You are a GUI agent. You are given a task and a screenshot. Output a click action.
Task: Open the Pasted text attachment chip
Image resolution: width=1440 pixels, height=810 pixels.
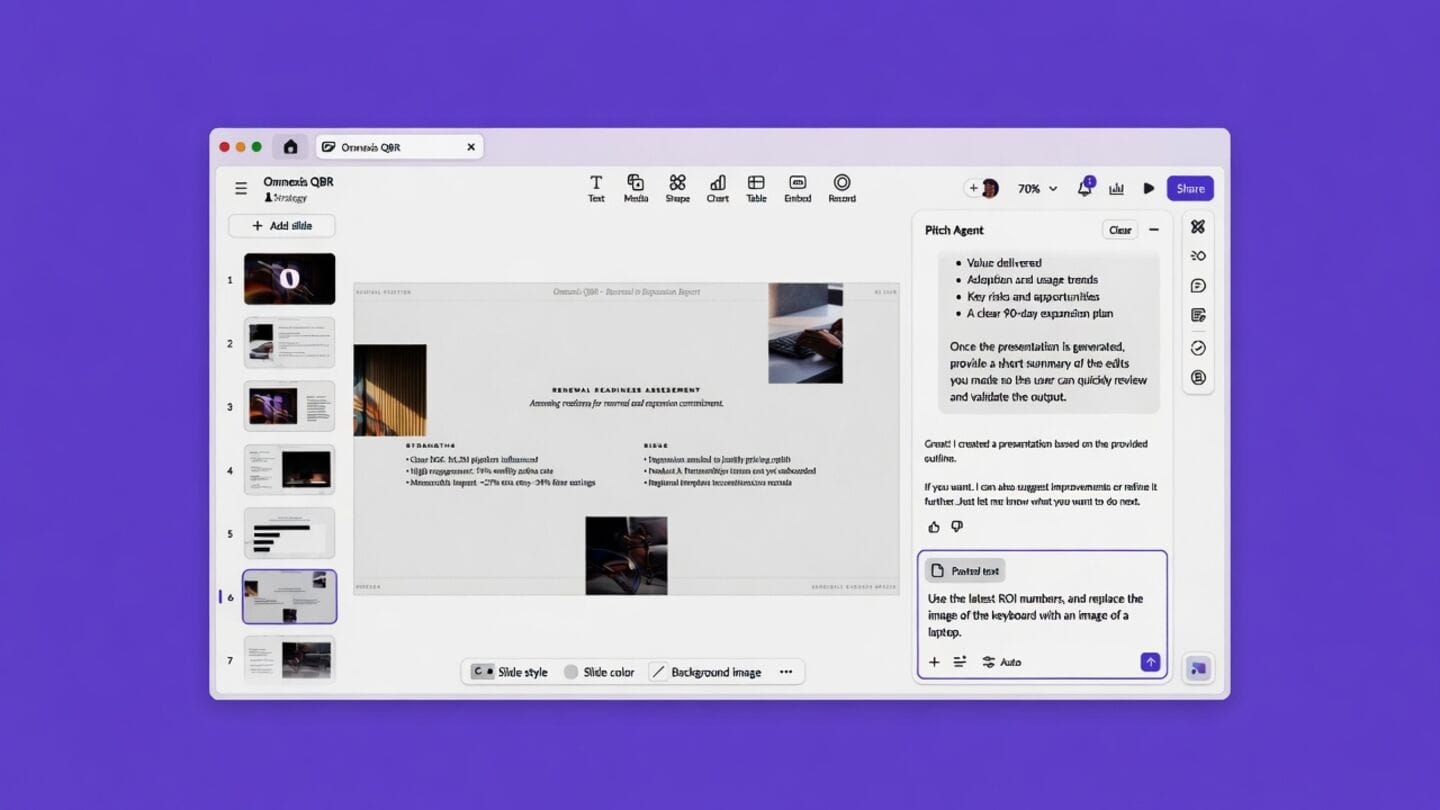965,571
